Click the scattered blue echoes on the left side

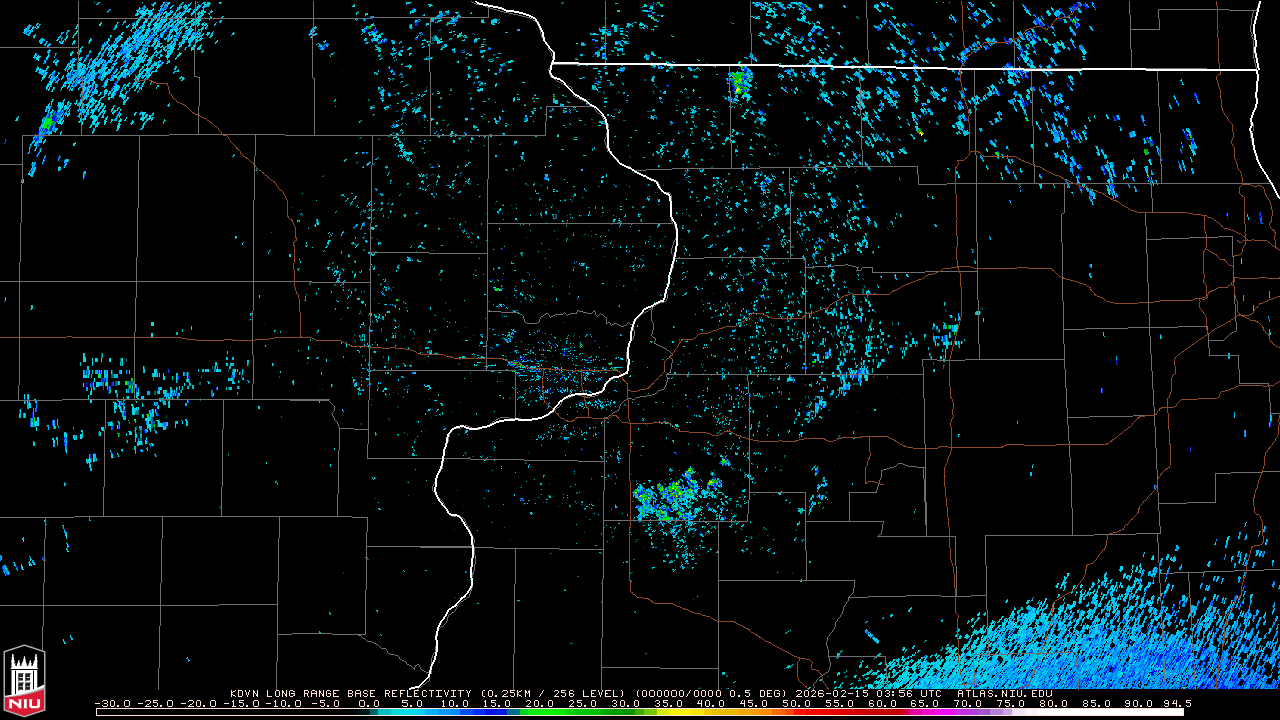pos(140,395)
